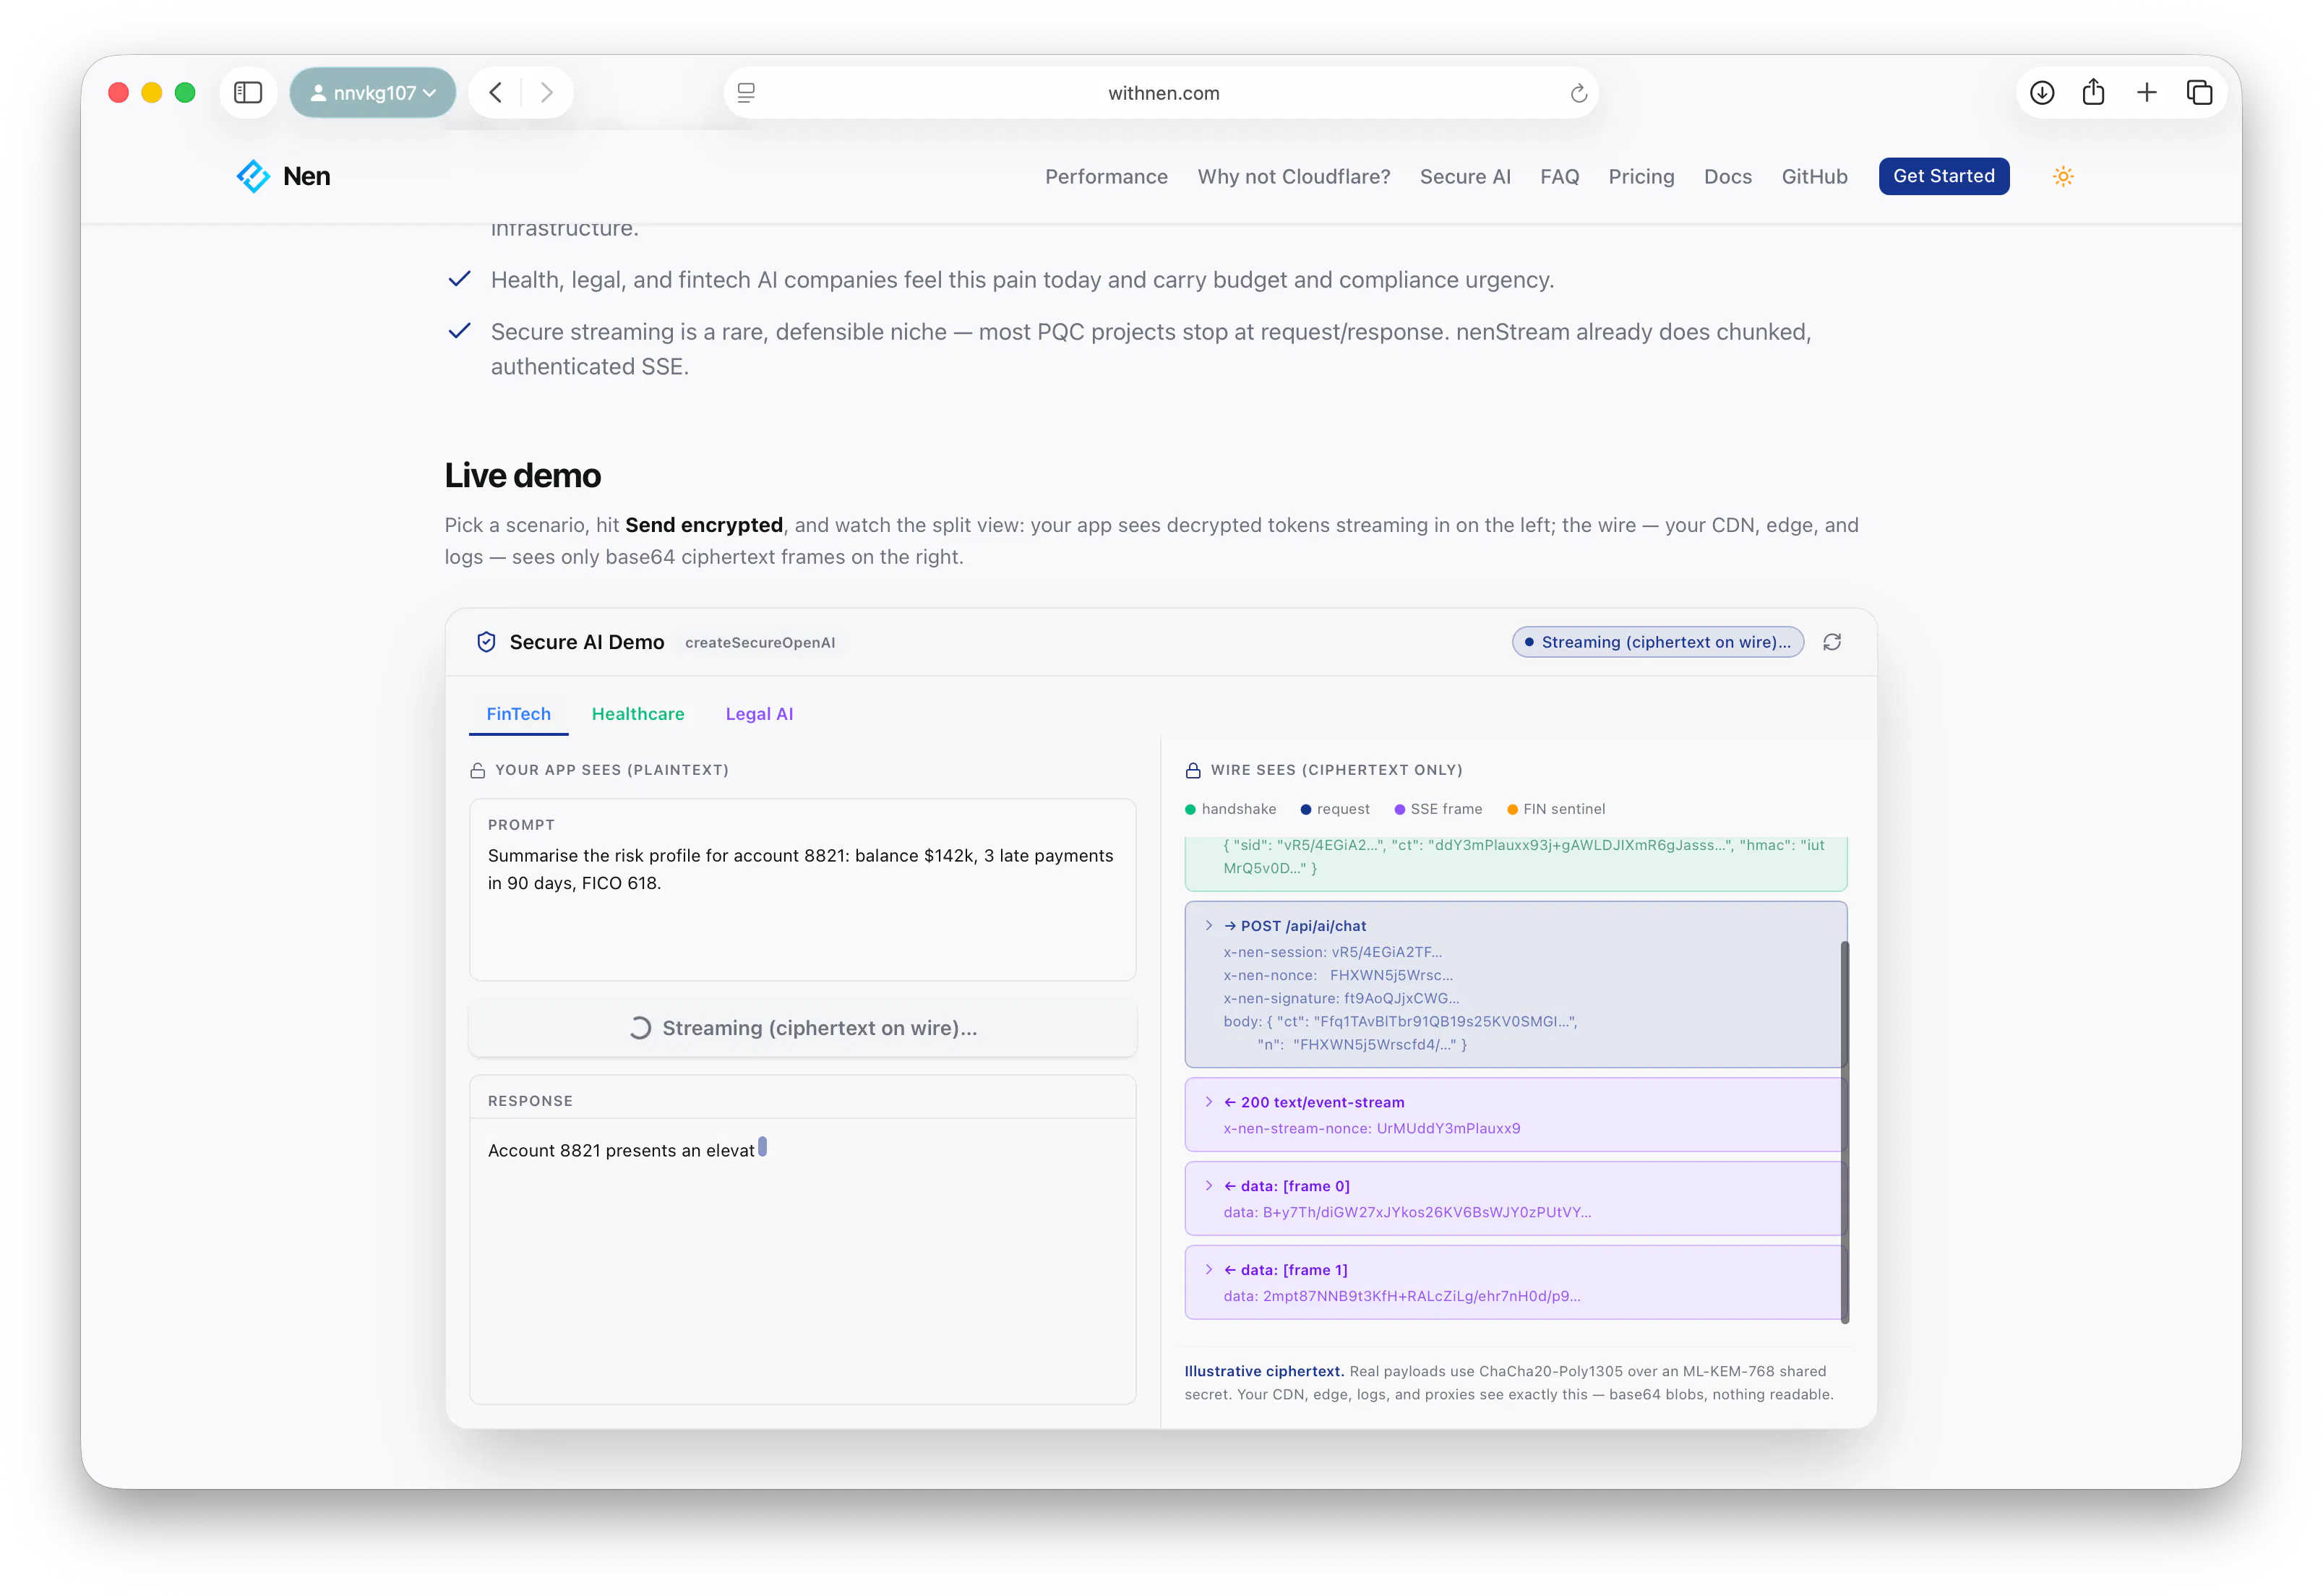2323x1596 pixels.
Task: Show Safari downloads
Action: click(x=2042, y=93)
